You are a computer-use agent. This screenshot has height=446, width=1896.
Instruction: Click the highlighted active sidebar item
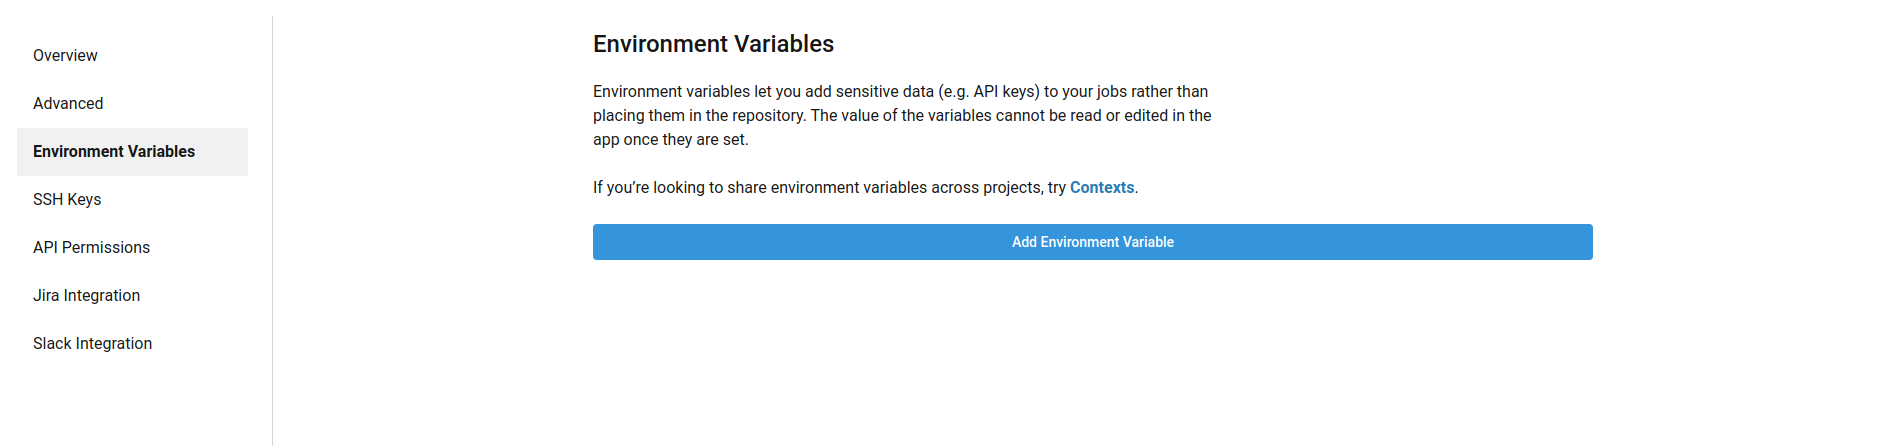[132, 152]
